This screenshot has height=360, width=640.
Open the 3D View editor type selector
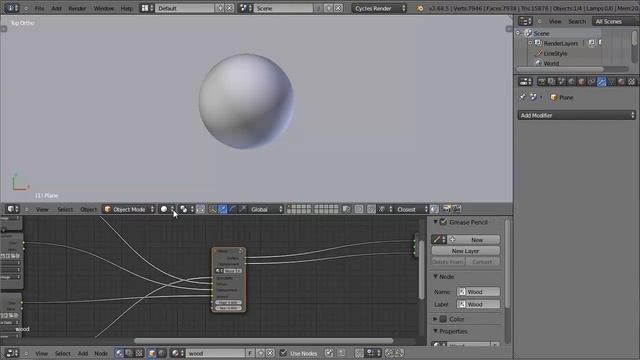pyautogui.click(x=13, y=209)
